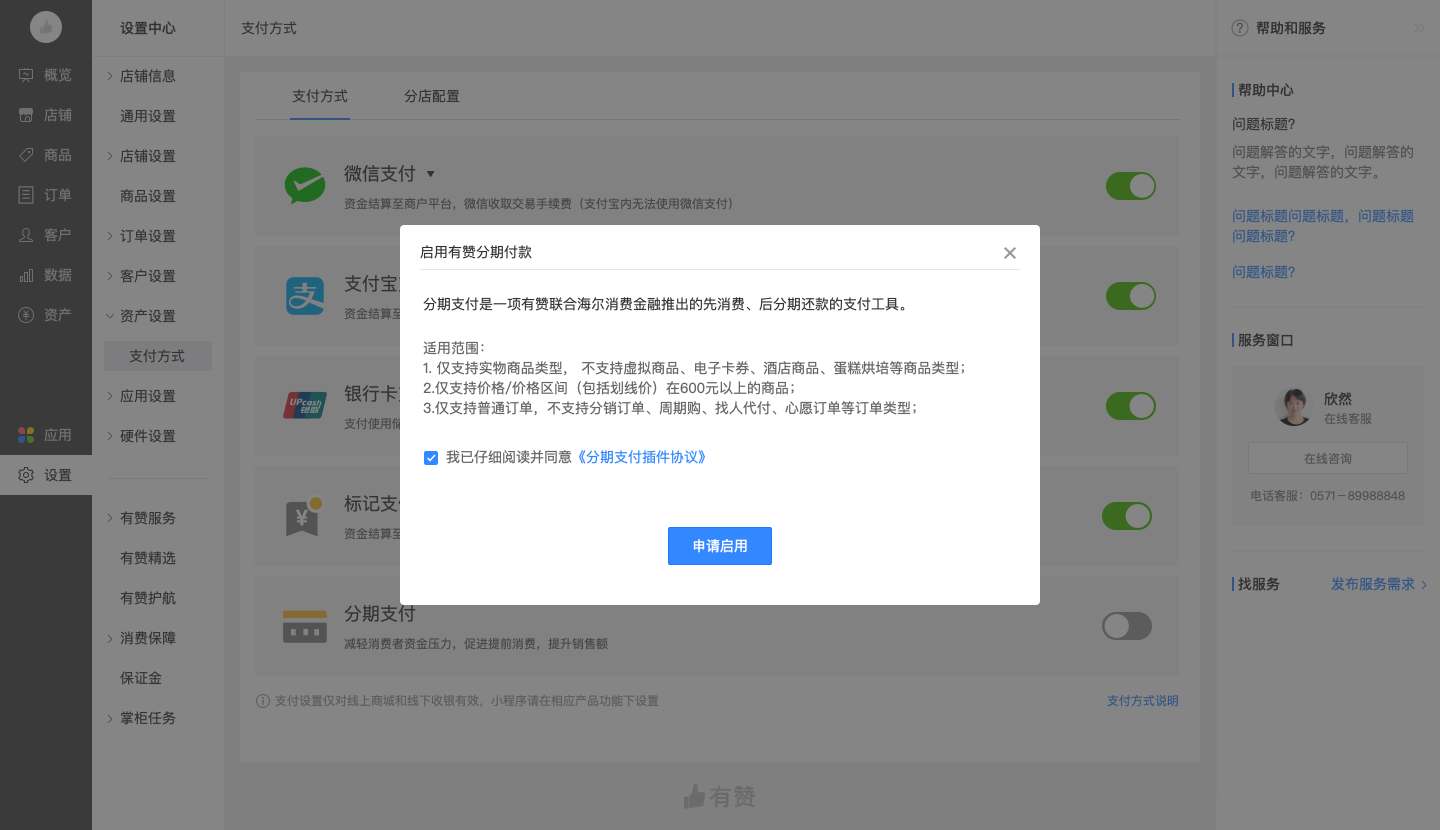Screen dimensions: 1440x830
Task: Click the WeChat Pay green logo
Action: pos(305,185)
